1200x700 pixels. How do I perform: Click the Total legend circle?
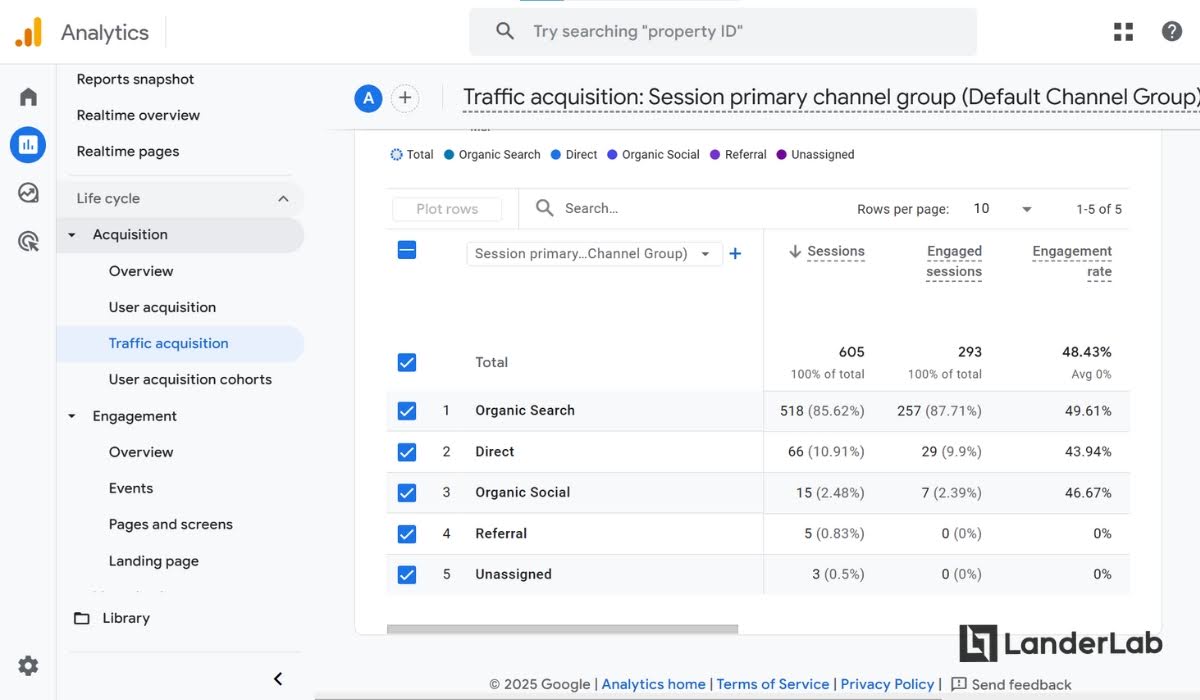pos(397,155)
